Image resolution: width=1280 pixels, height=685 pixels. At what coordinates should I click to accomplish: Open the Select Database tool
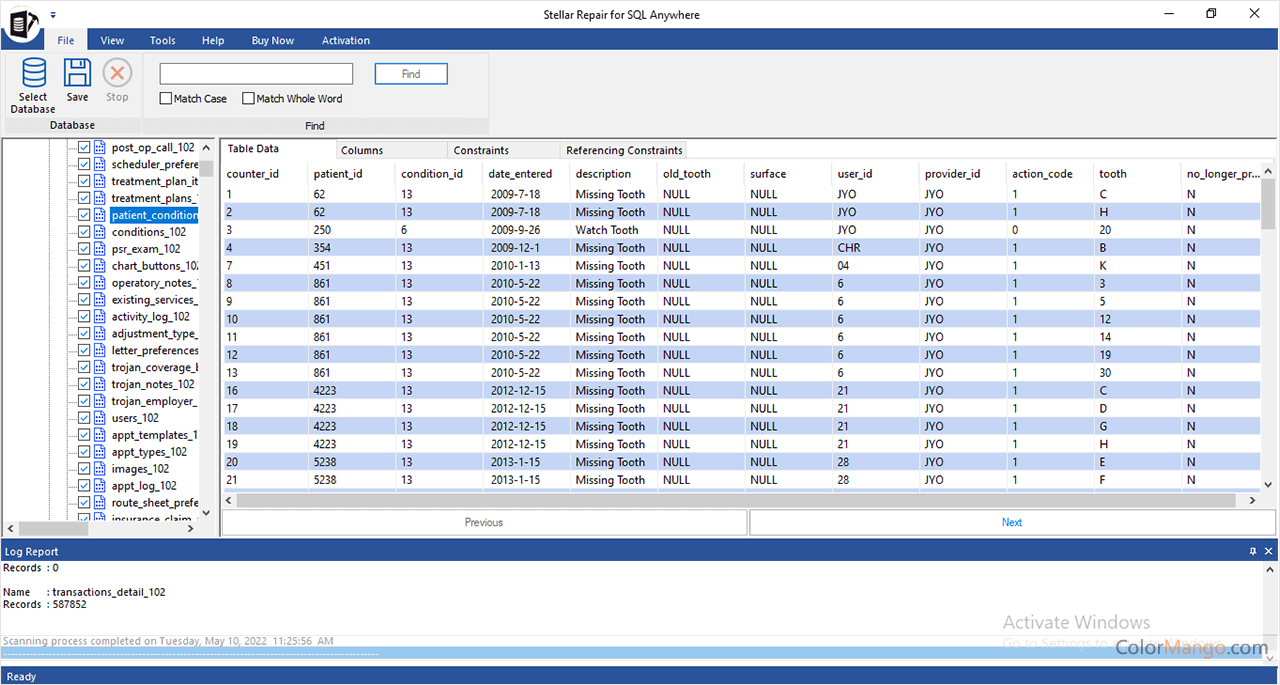33,85
